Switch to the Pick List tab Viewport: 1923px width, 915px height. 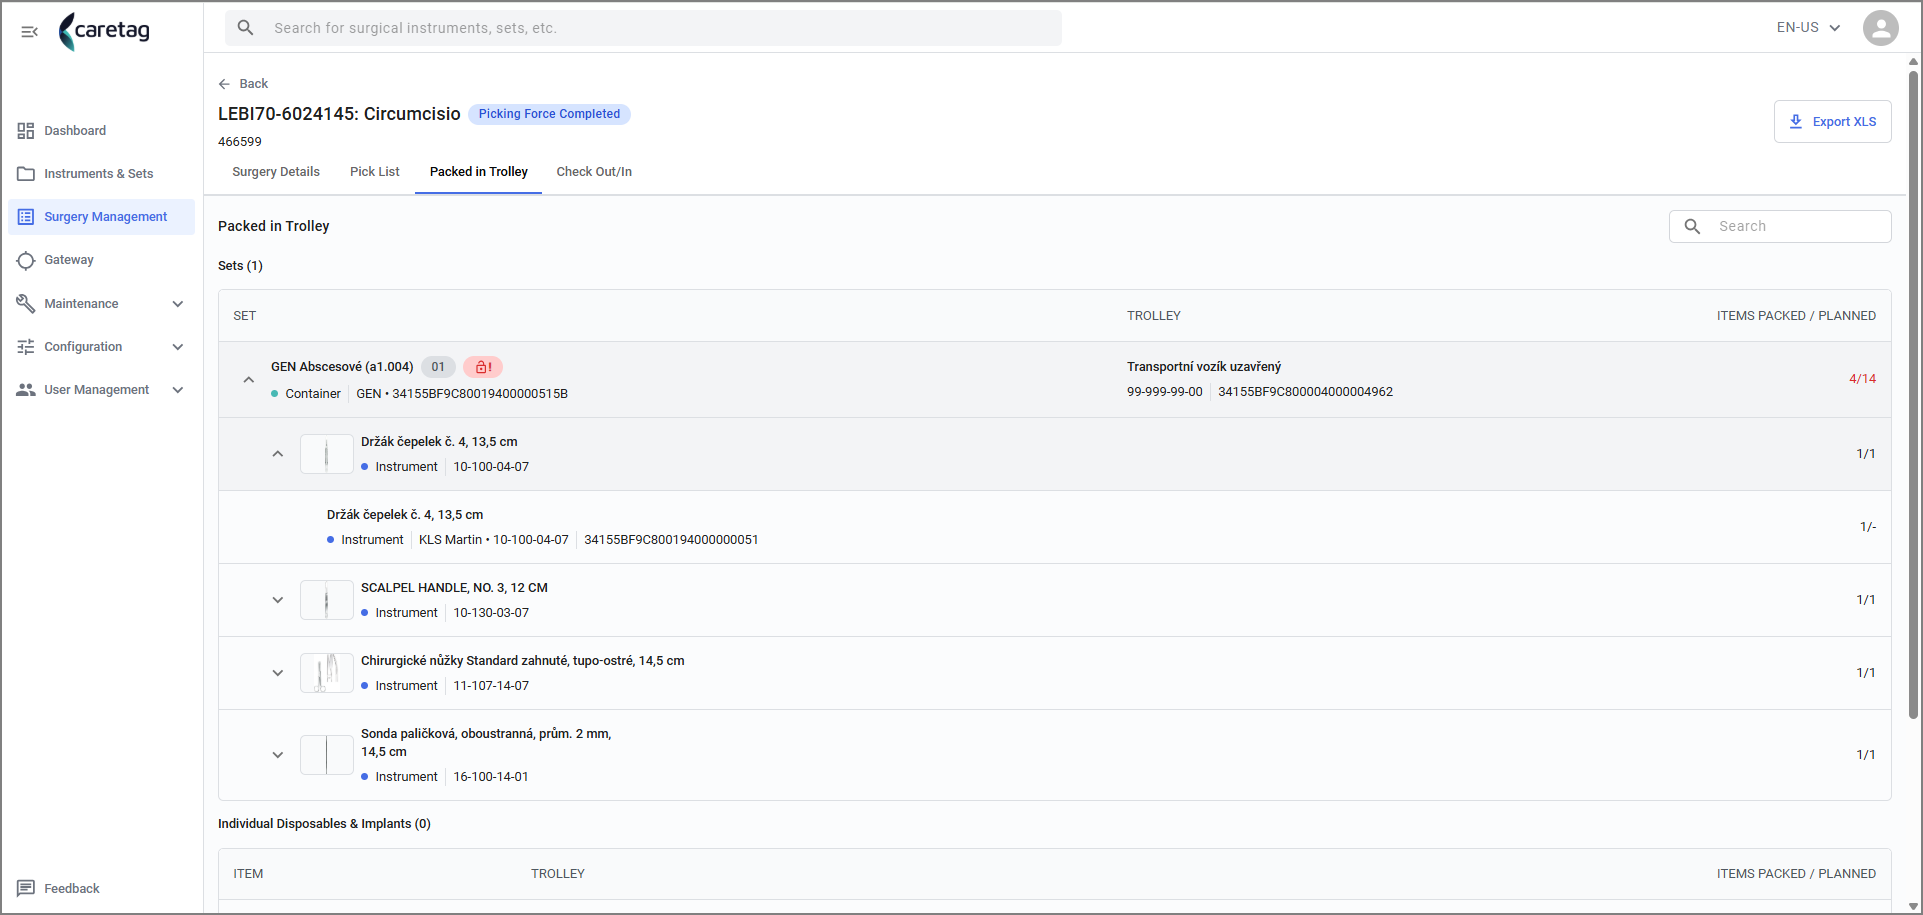pos(375,172)
